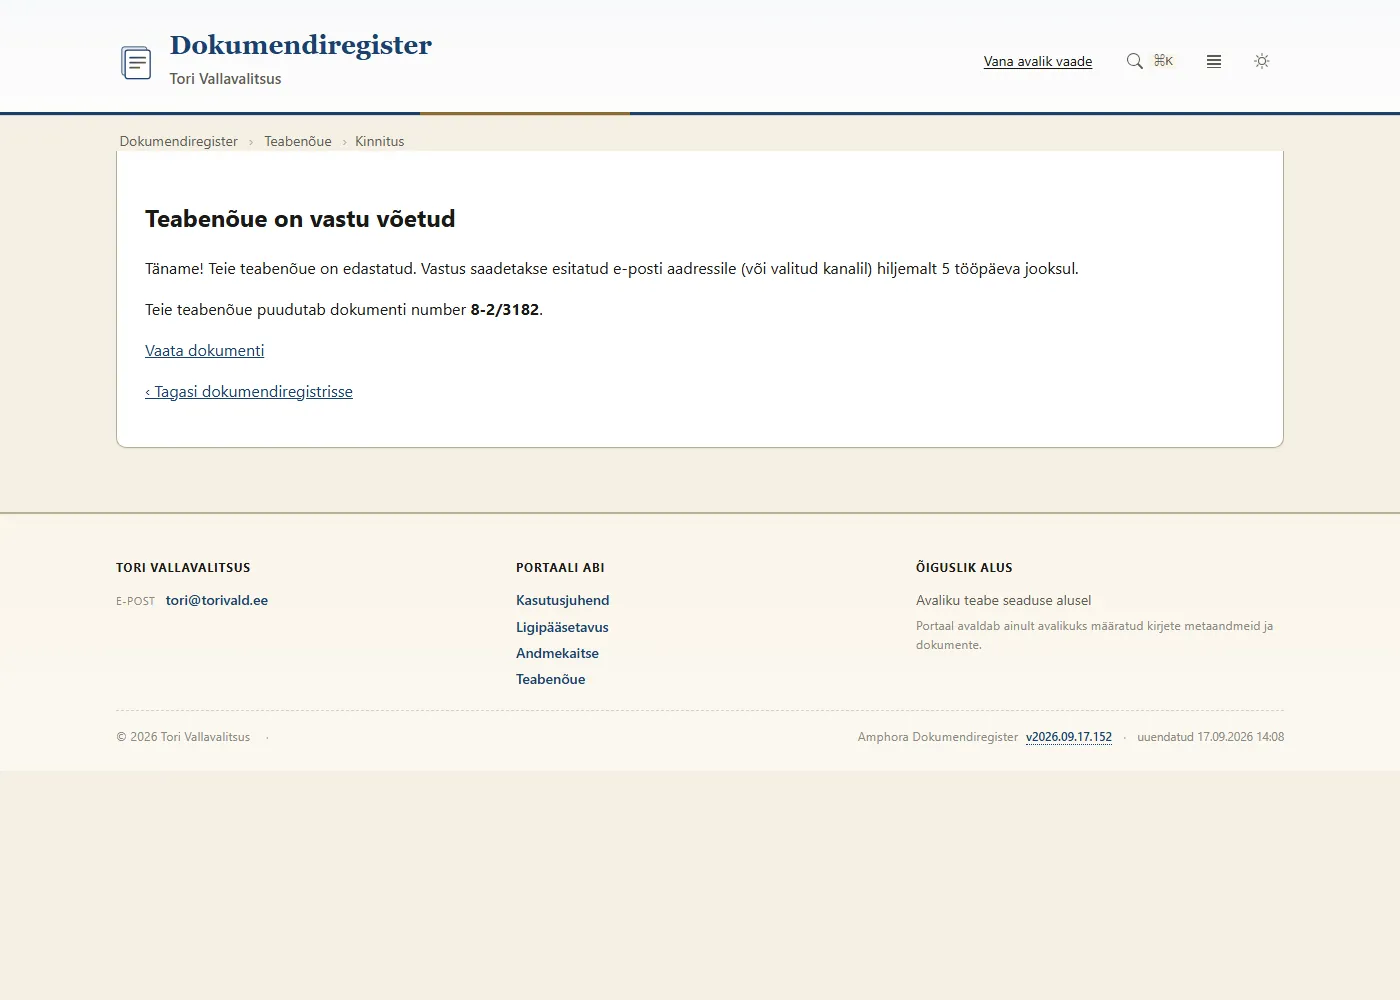
Task: Open the Vaata dokumenti link
Action: pos(205,350)
